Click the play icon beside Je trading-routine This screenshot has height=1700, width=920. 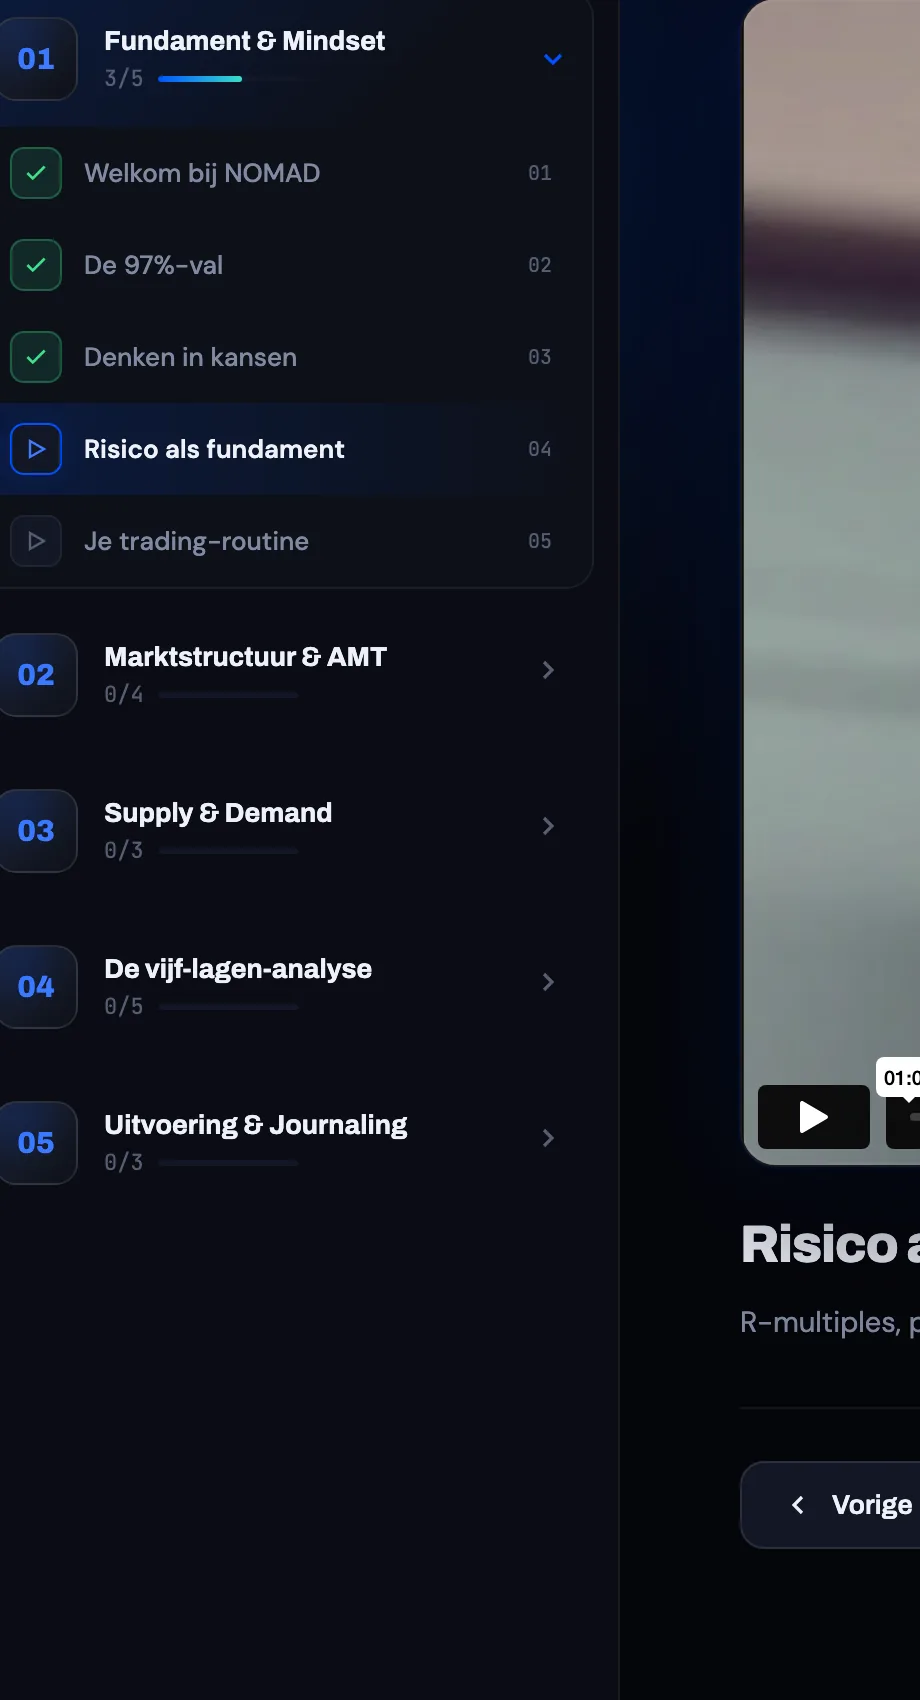(x=36, y=541)
